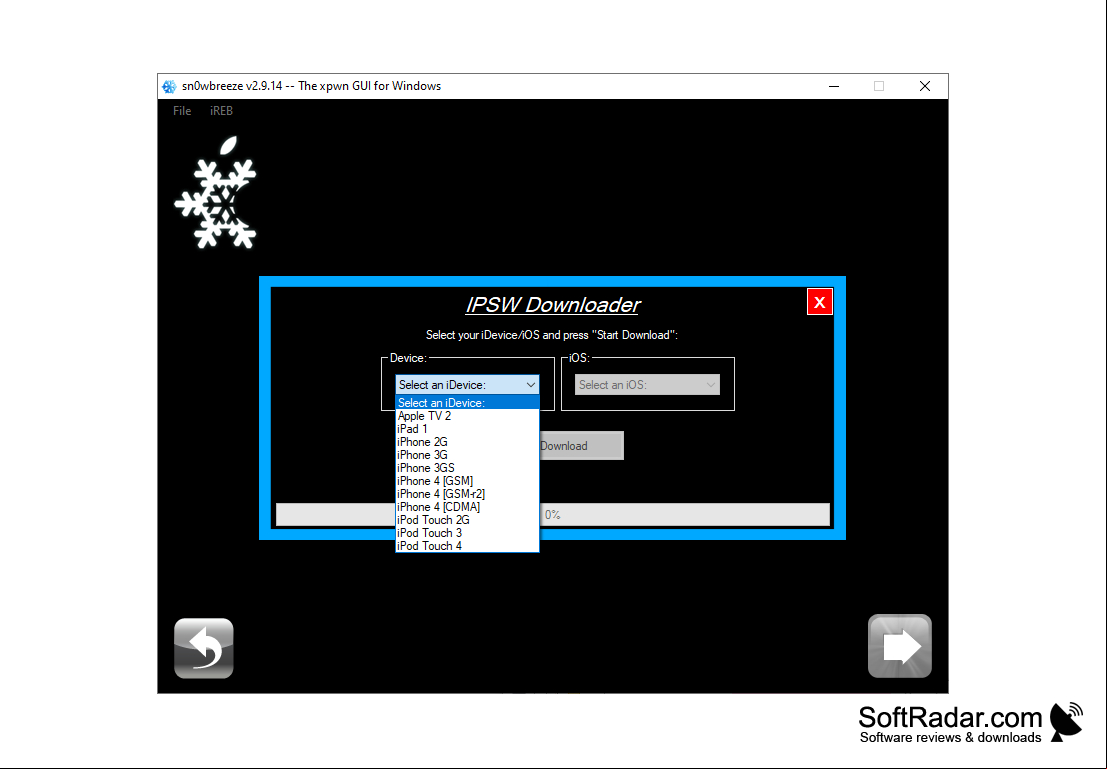Minimize the sn0wbreeze window
The image size is (1107, 769).
coord(834,86)
